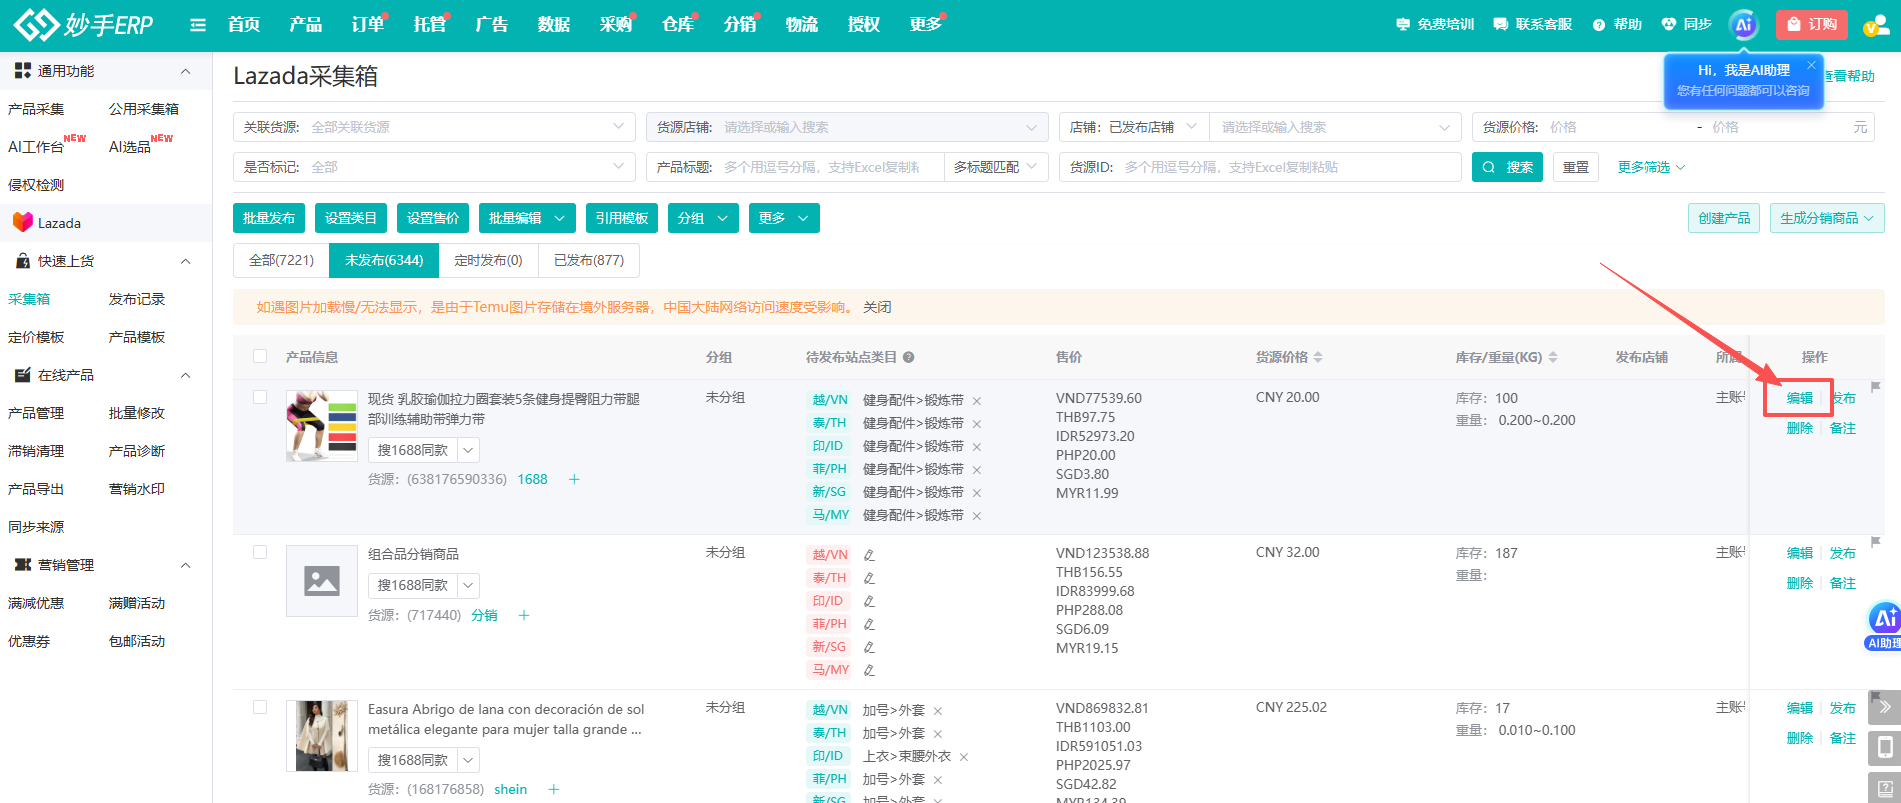This screenshot has height=803, width=1901.
Task: Select the 乳胶瑜伽拉力圈 product checkbox
Action: coord(260,397)
